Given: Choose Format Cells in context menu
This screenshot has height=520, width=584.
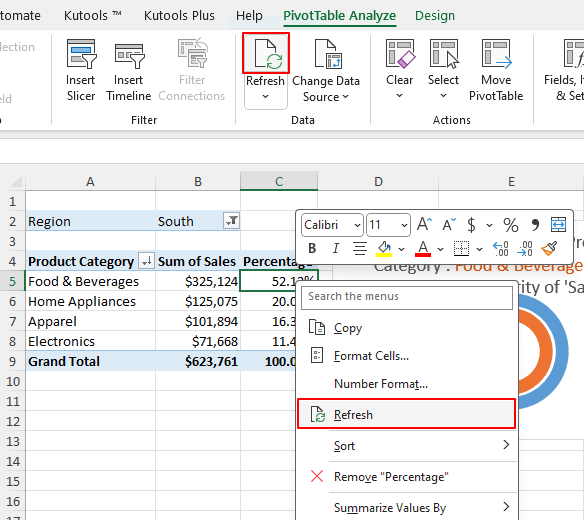Looking at the screenshot, I should [407, 356].
